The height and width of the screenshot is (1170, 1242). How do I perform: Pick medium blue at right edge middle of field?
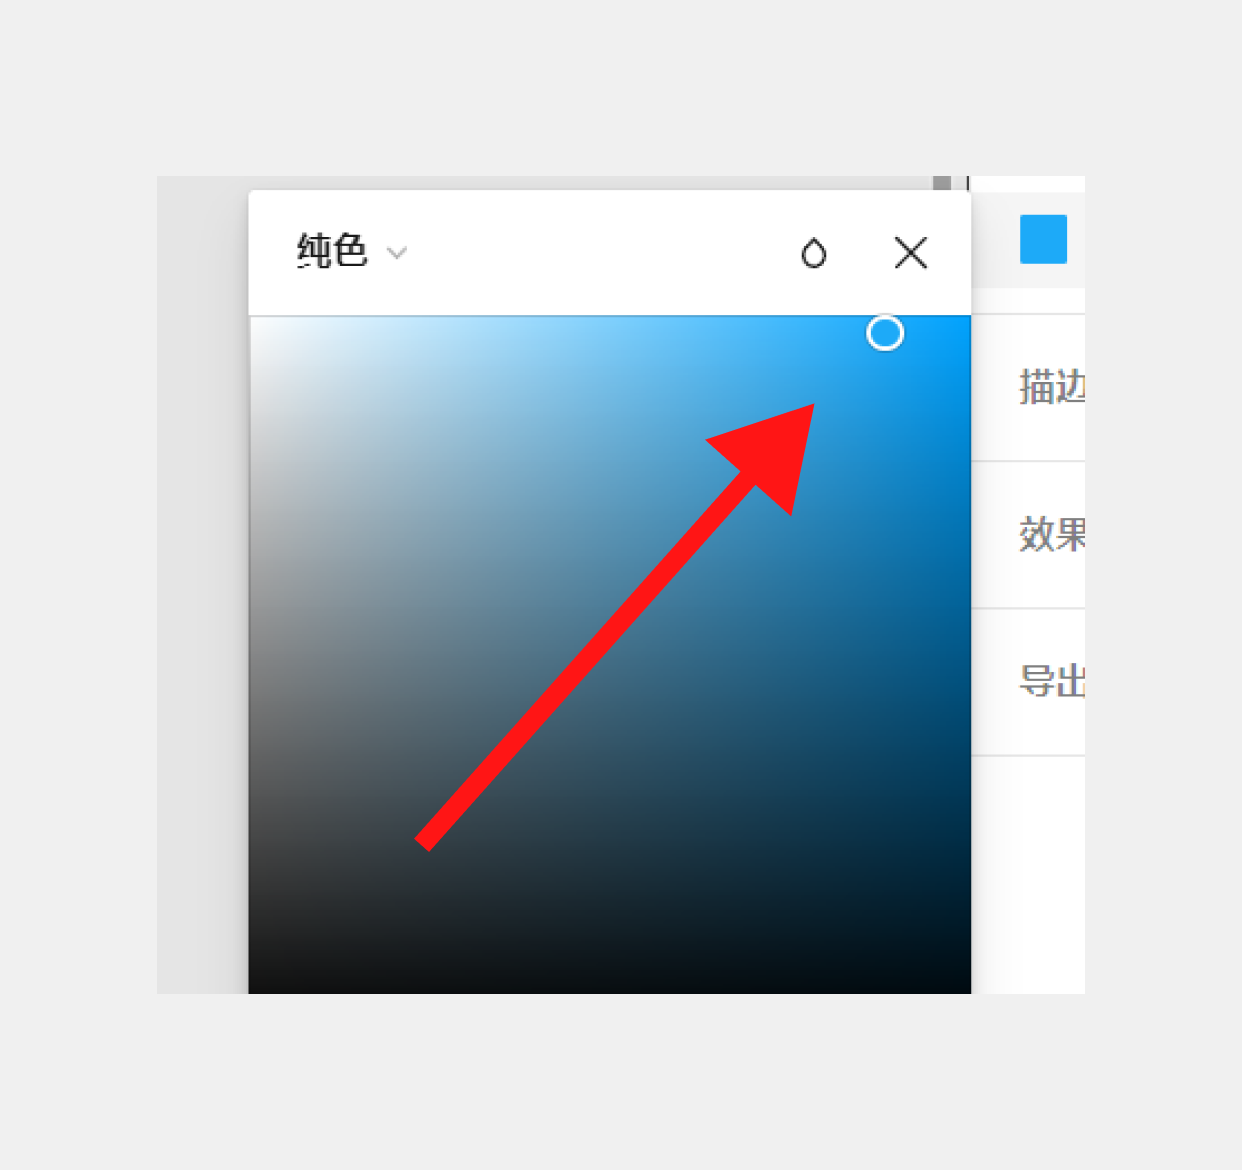[965, 655]
